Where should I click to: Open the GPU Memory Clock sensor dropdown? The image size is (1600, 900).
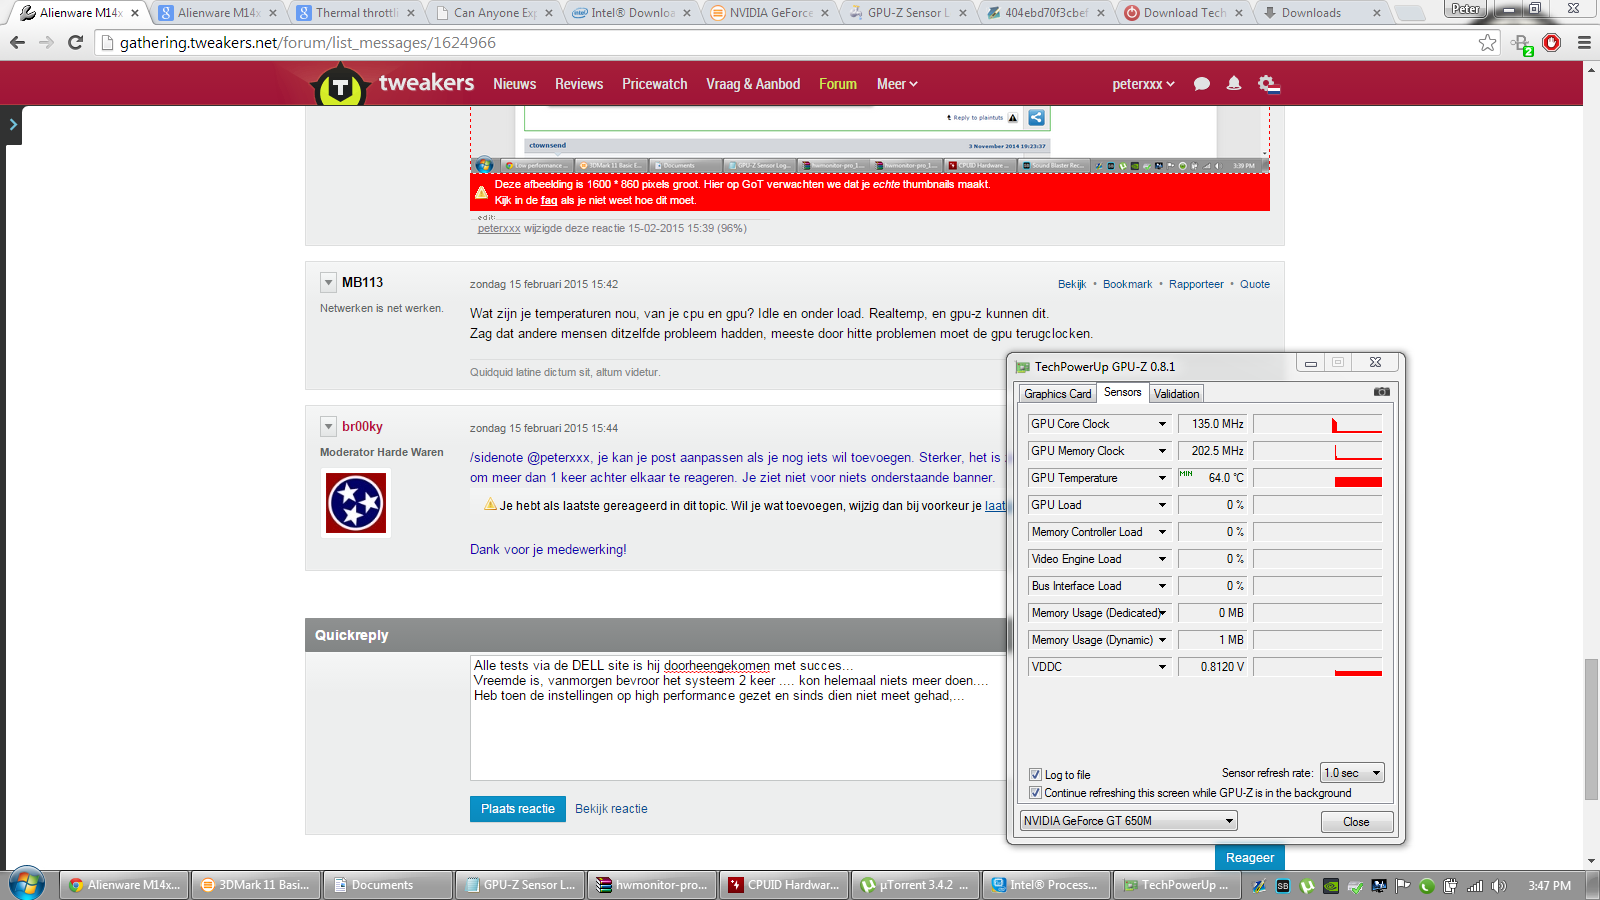click(x=1162, y=451)
